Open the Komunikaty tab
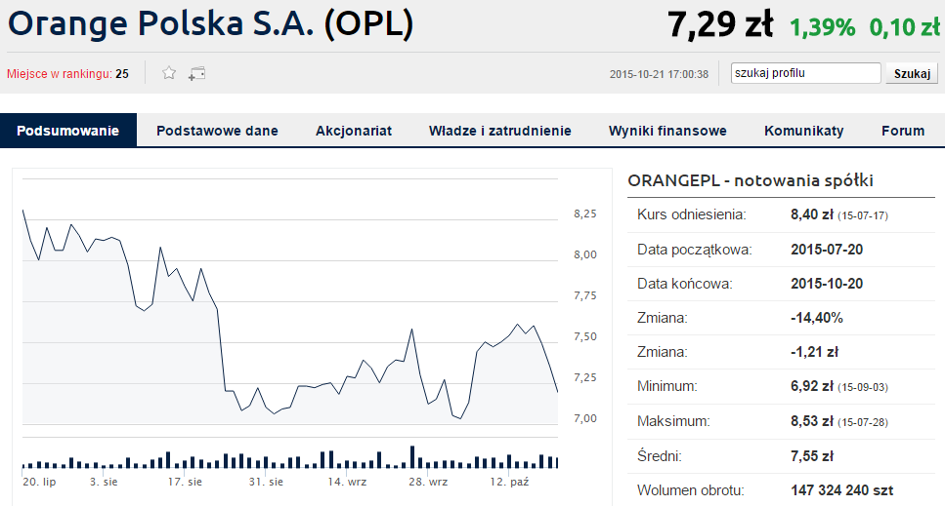Image resolution: width=945 pixels, height=506 pixels. (804, 131)
